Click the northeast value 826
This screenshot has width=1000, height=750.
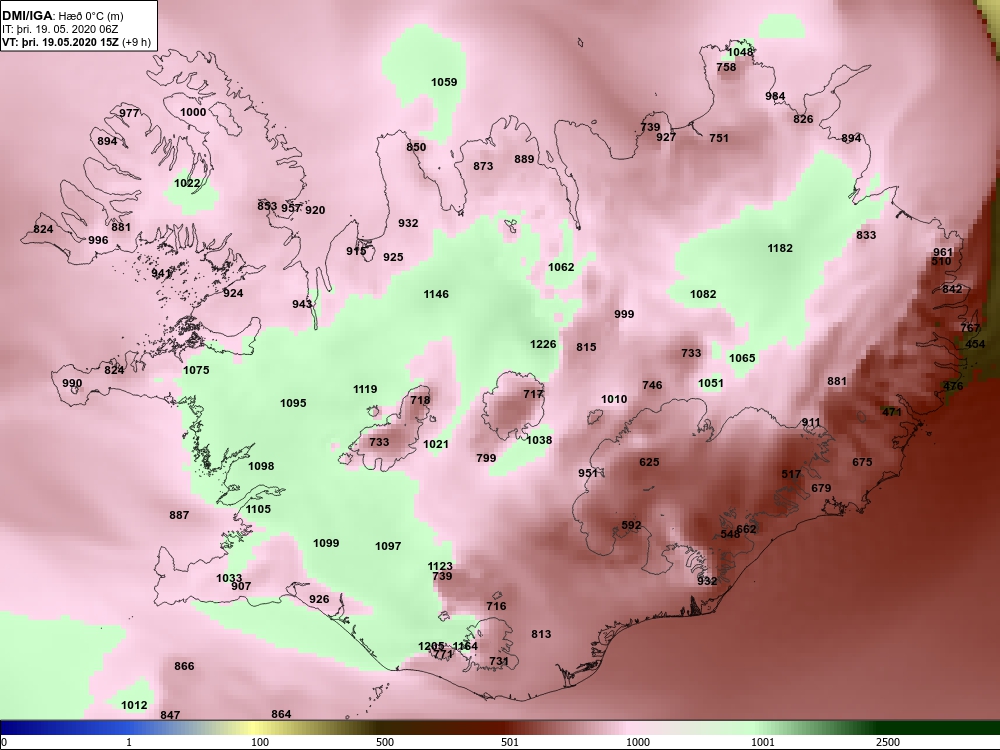[x=803, y=119]
